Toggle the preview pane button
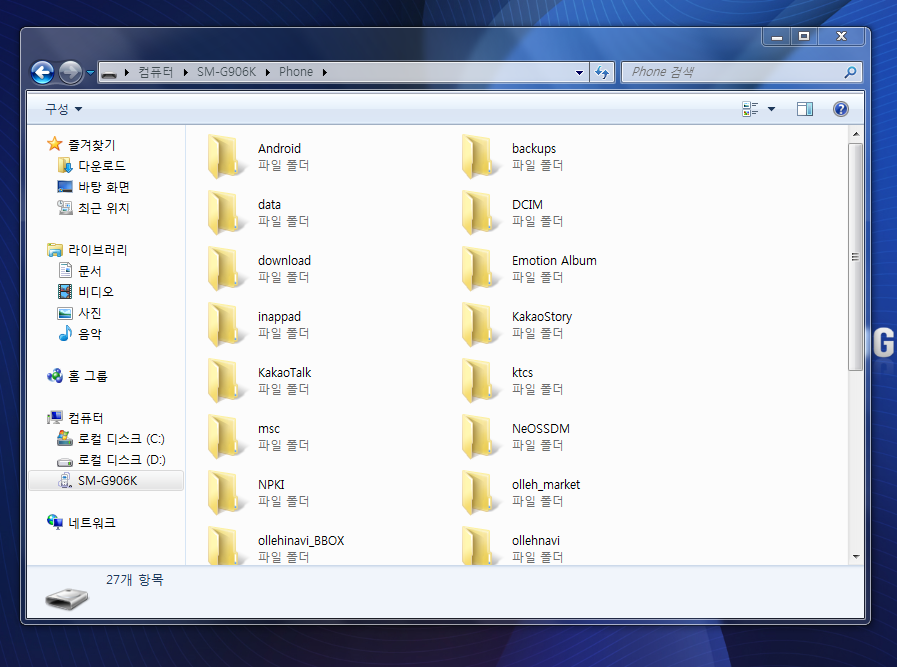This screenshot has height=667, width=897. pos(804,109)
